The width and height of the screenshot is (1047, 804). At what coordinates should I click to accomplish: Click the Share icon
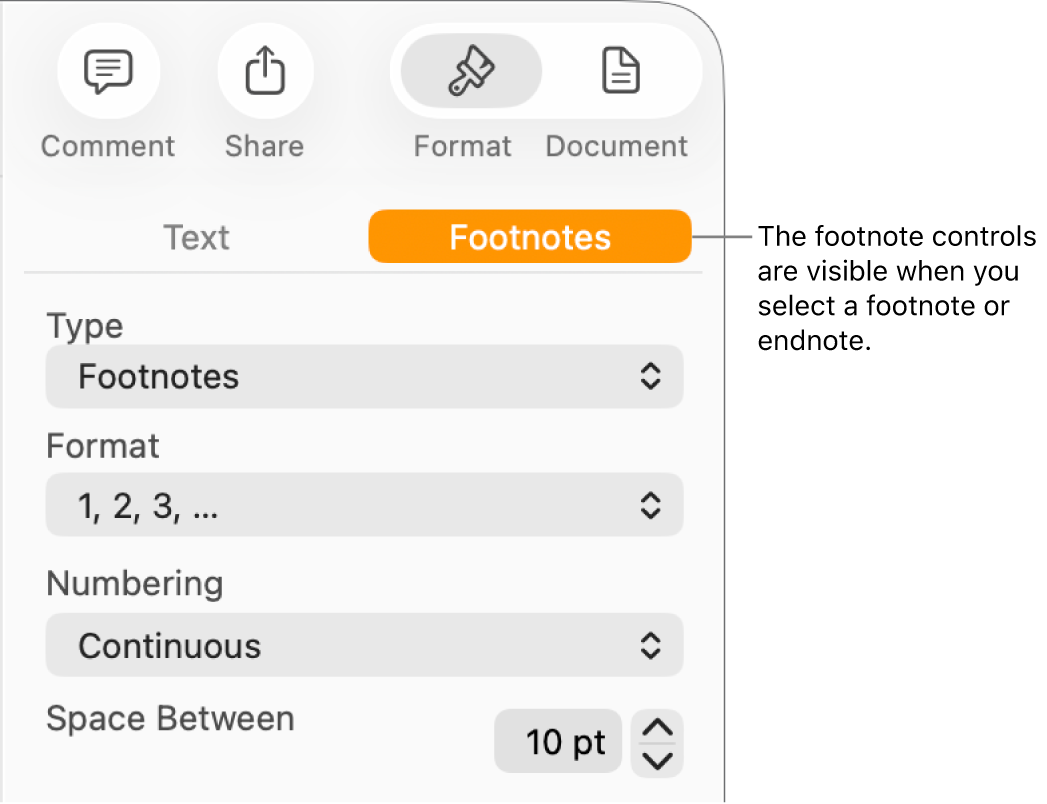coord(265,71)
